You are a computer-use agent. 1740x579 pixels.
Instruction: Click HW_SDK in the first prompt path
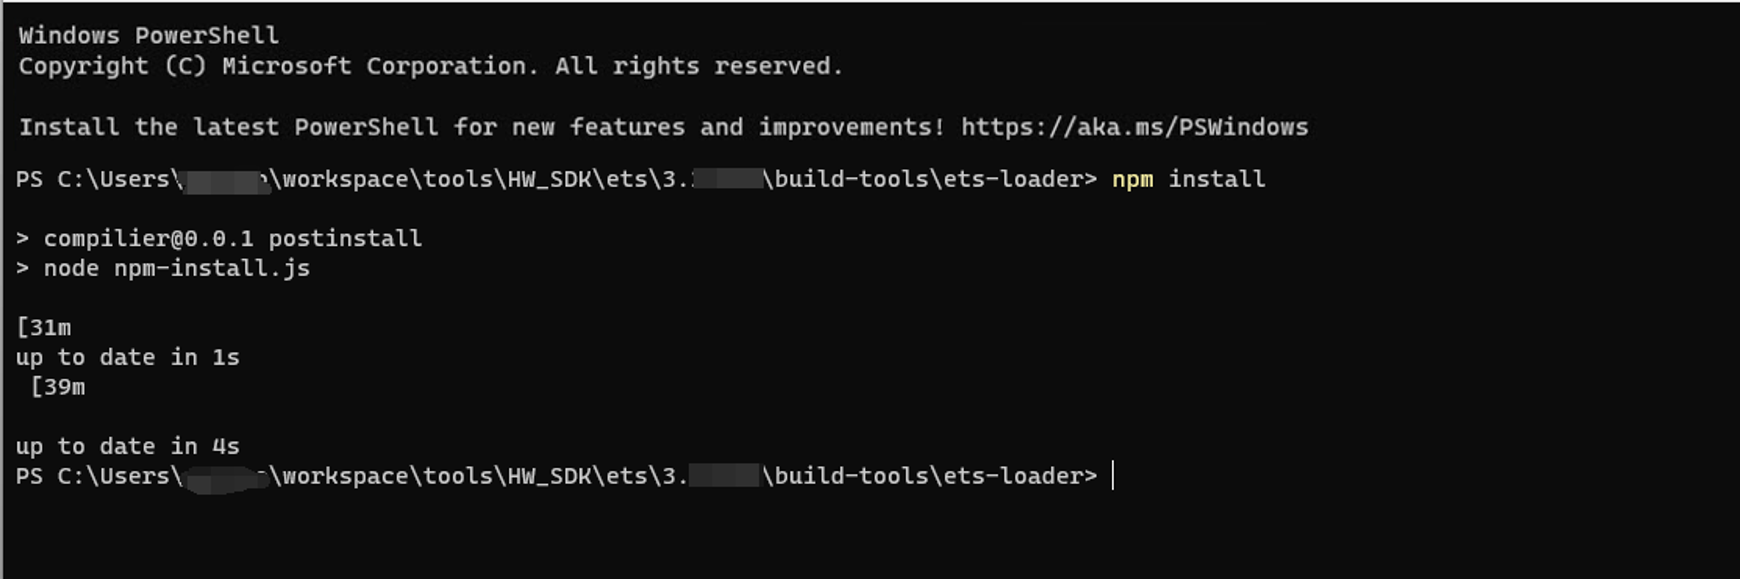pos(550,179)
